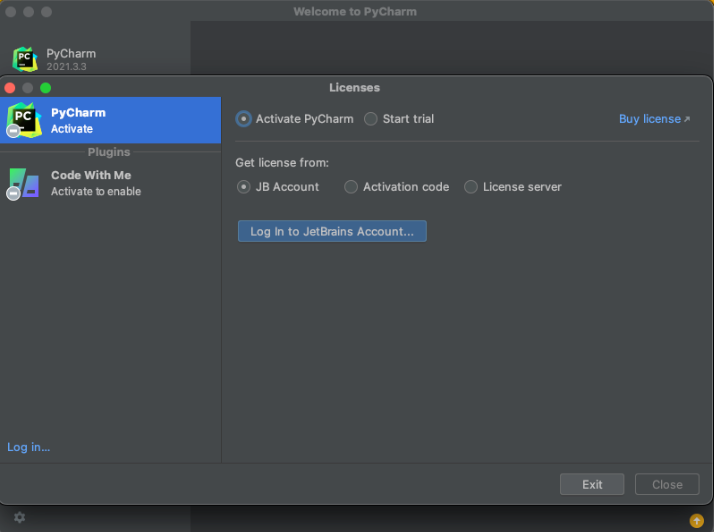
Task: Choose Activation code license option
Action: click(351, 187)
